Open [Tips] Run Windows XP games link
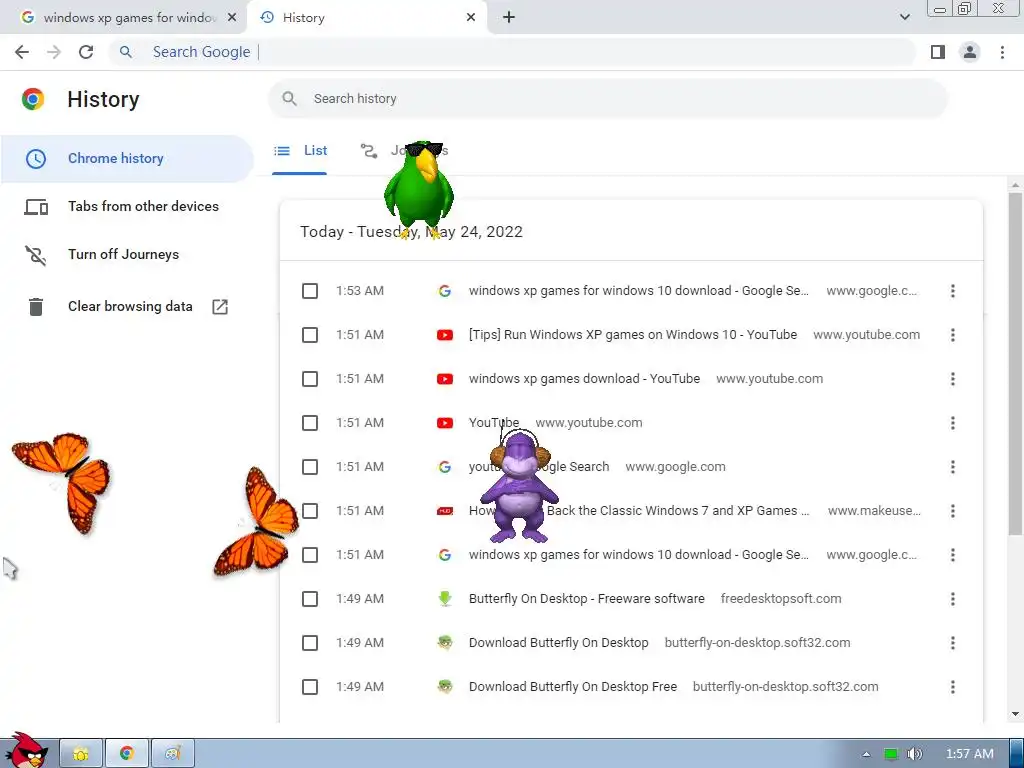Screen dimensions: 1024x768 click(633, 335)
